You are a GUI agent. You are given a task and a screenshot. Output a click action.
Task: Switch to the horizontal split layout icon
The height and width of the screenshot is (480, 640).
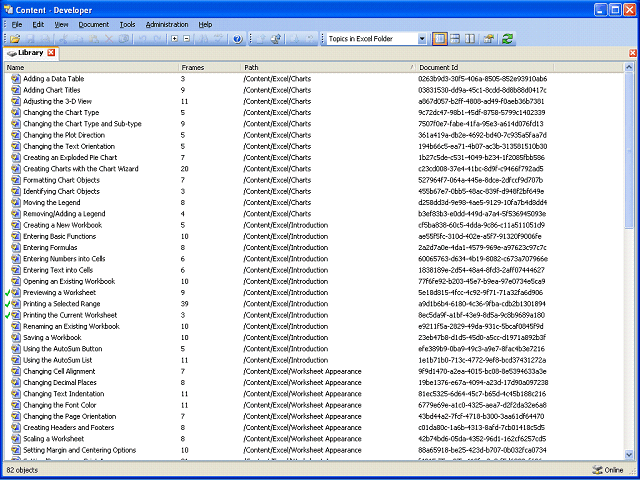[x=455, y=39]
